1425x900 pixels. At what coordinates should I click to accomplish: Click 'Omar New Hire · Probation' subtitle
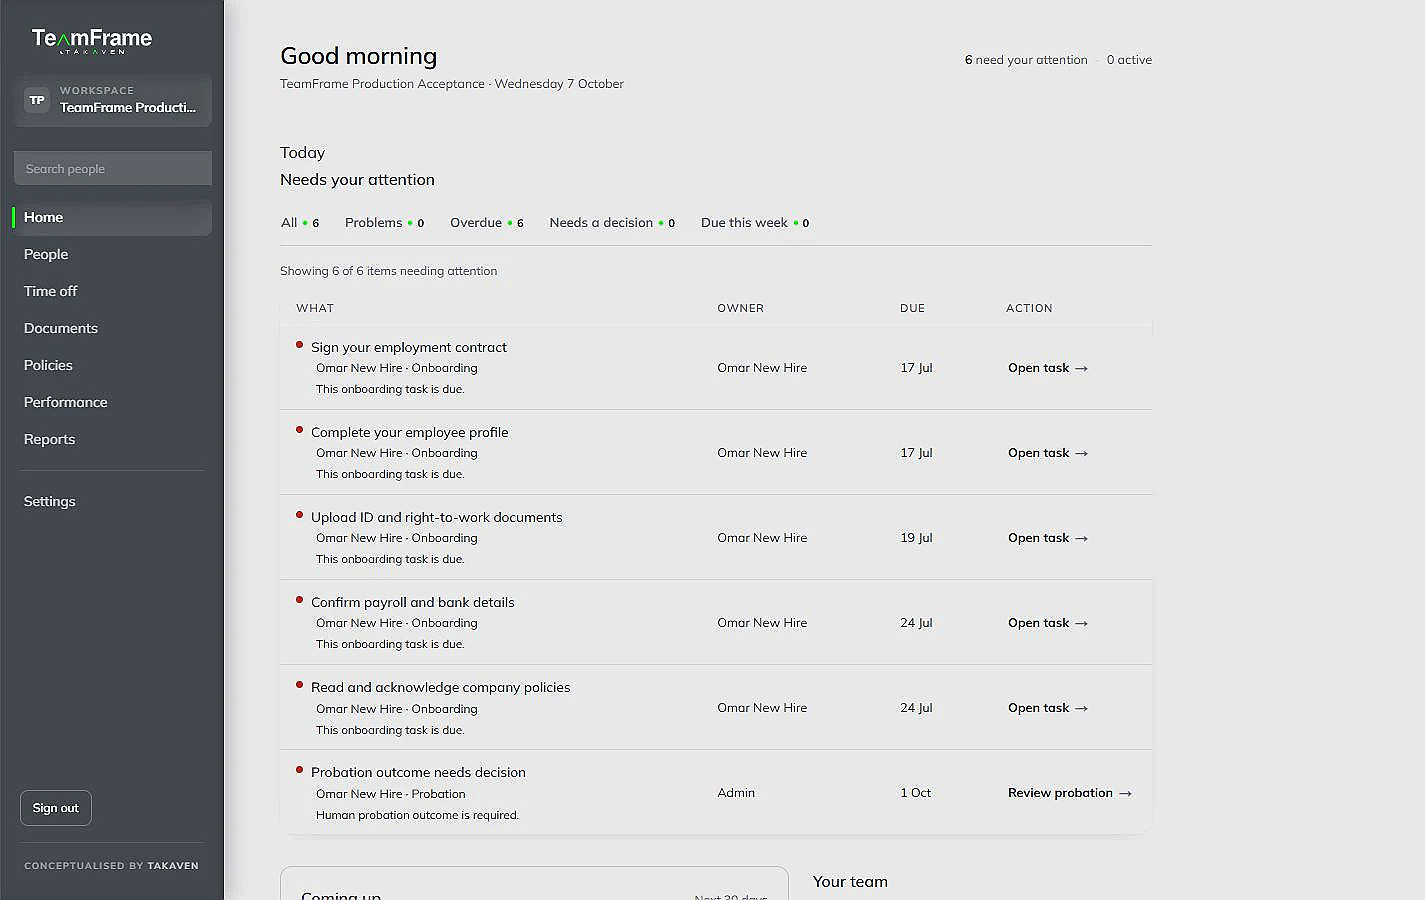coord(391,794)
